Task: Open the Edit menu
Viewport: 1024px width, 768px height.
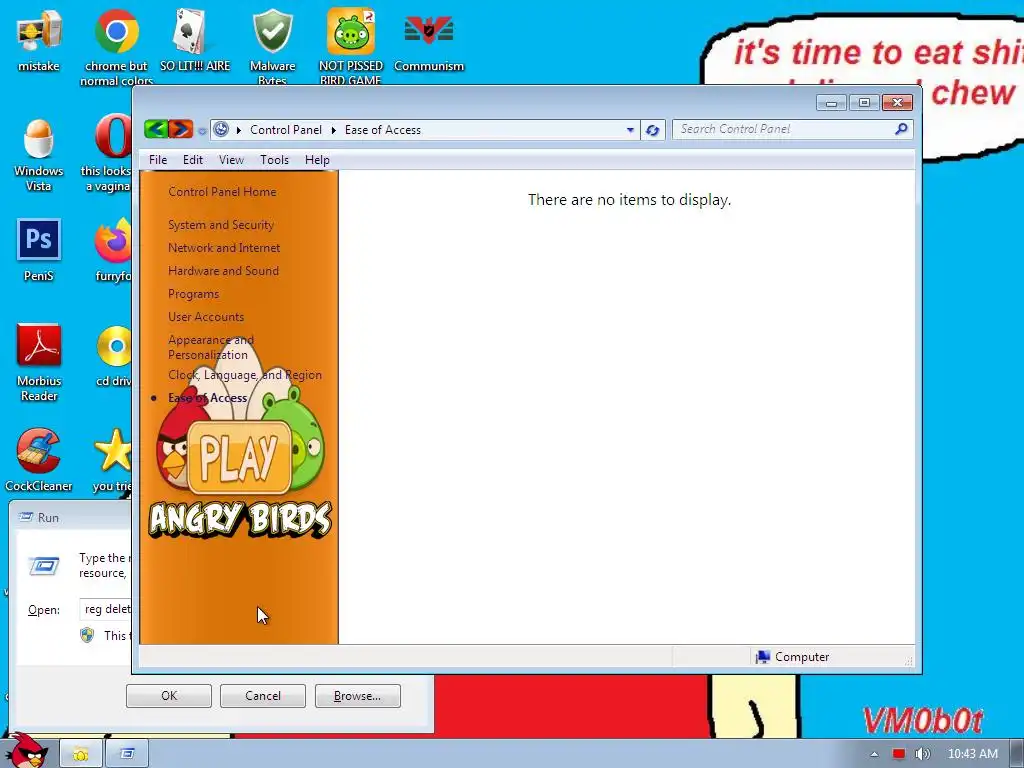Action: tap(193, 160)
